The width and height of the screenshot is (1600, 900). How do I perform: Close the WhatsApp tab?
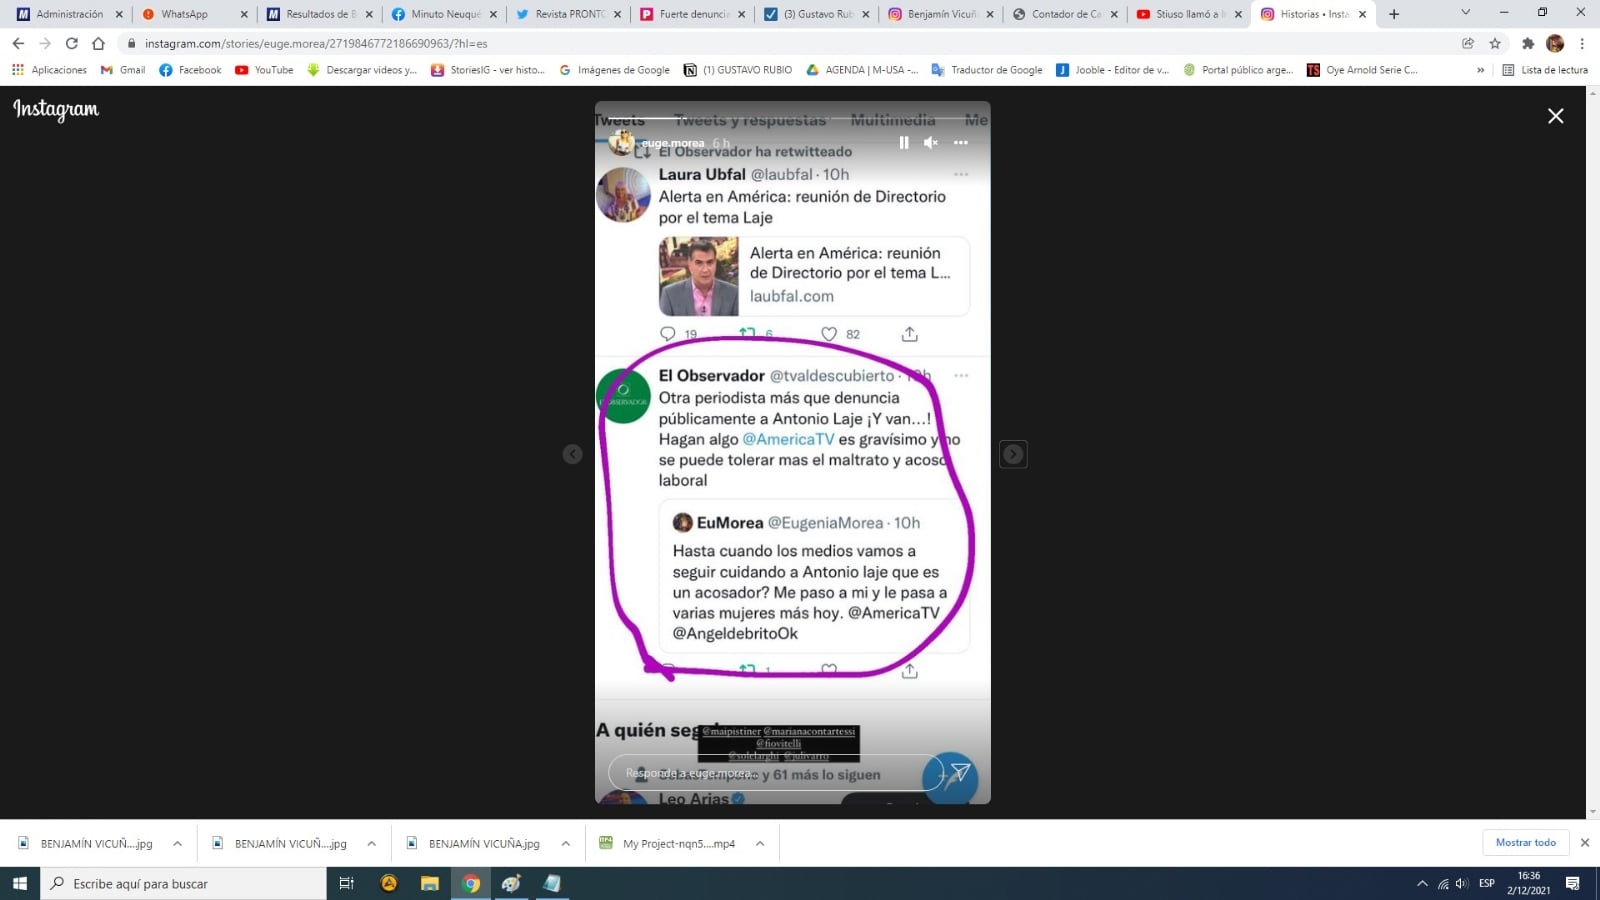[x=244, y=14]
